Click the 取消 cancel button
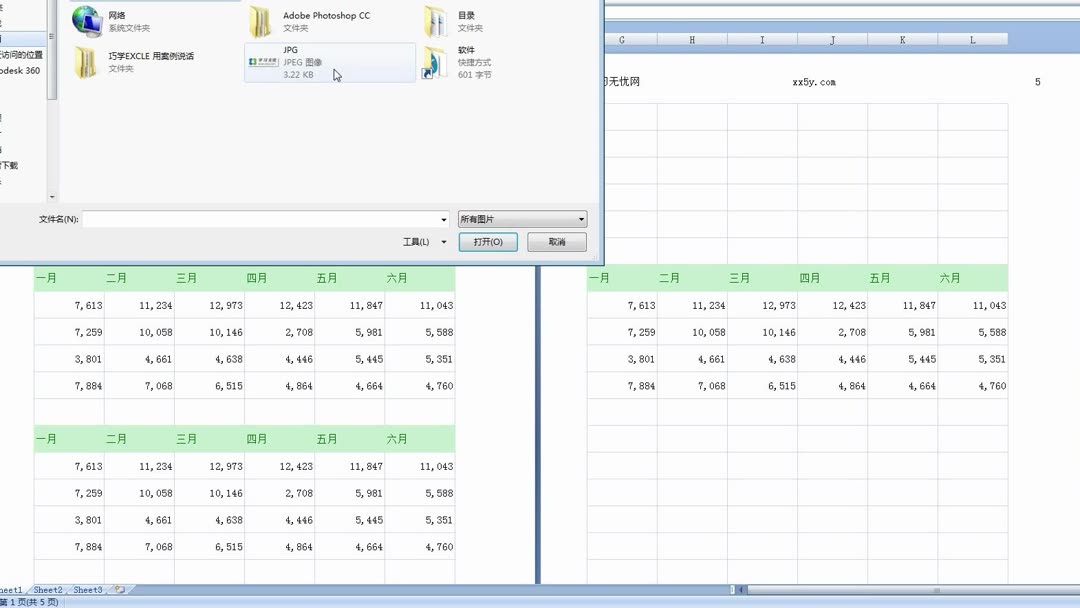 pyautogui.click(x=557, y=242)
